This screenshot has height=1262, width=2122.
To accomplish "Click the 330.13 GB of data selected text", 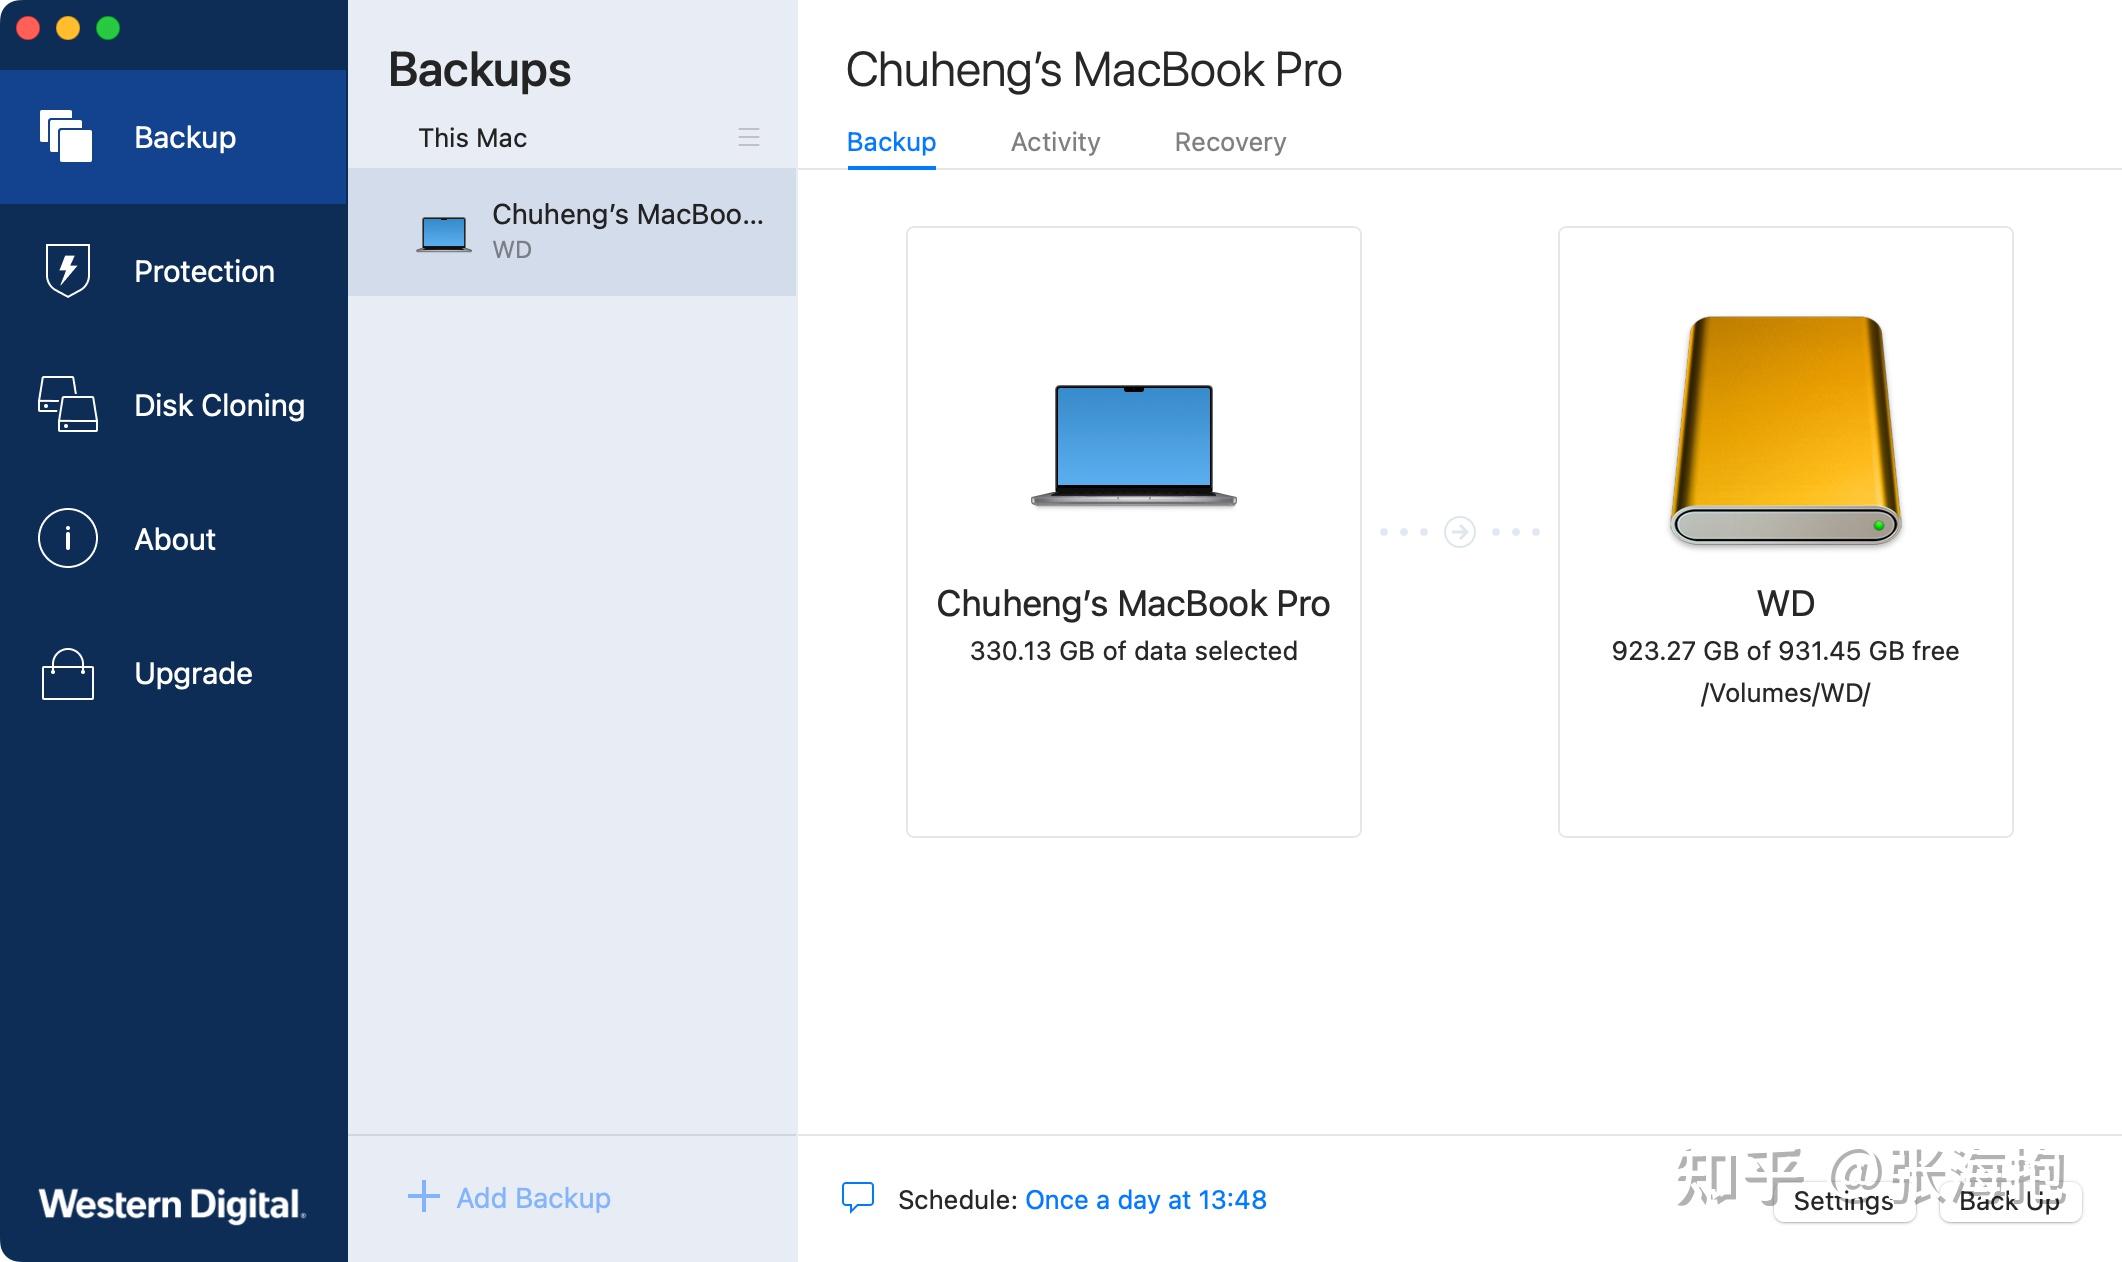I will tap(1133, 651).
